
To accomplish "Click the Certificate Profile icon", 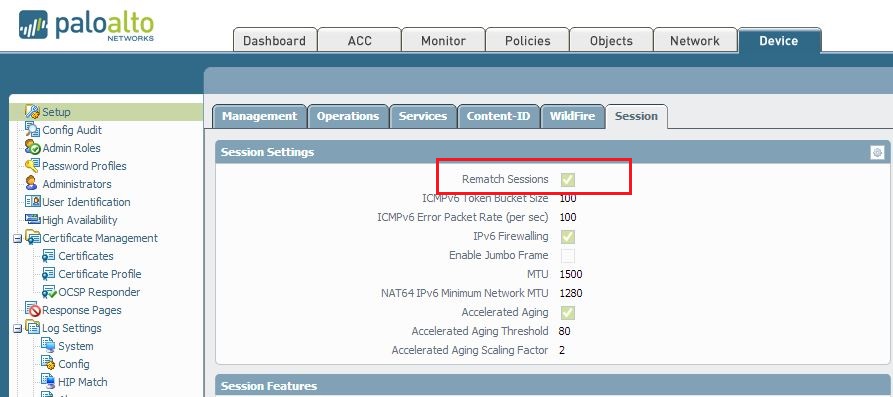I will click(49, 274).
